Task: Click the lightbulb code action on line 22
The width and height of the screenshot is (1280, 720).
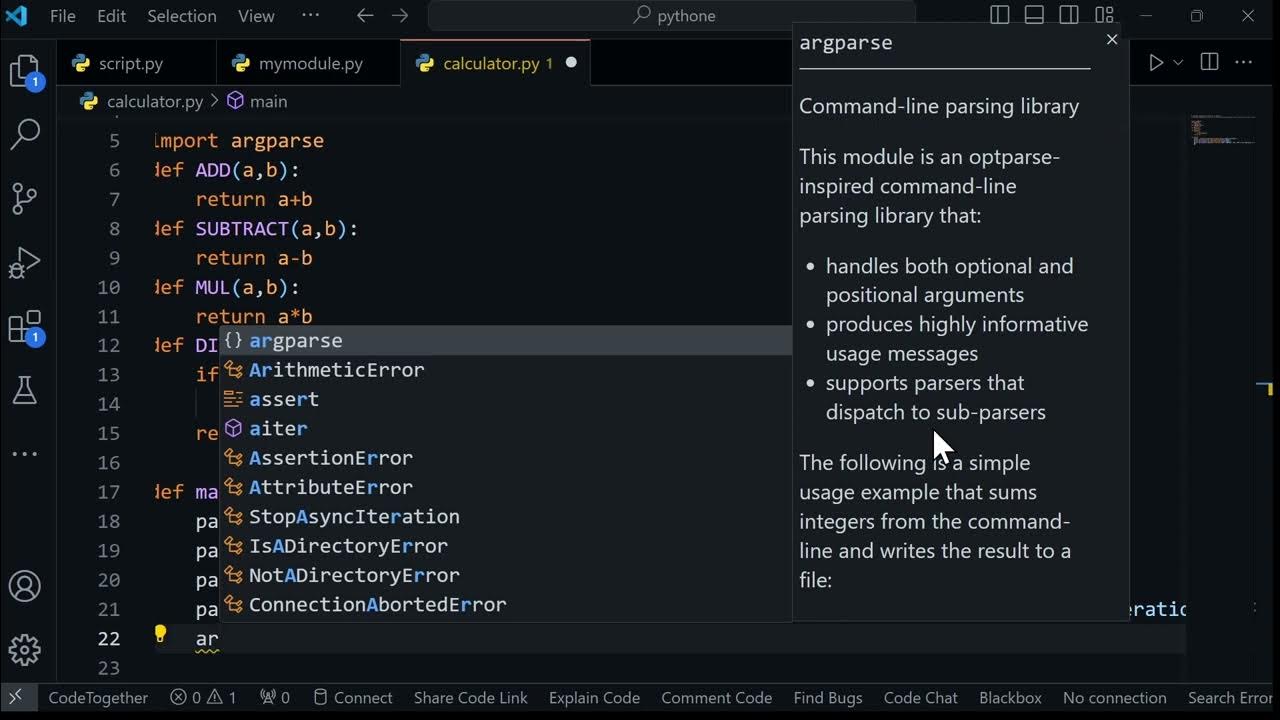Action: tap(160, 633)
